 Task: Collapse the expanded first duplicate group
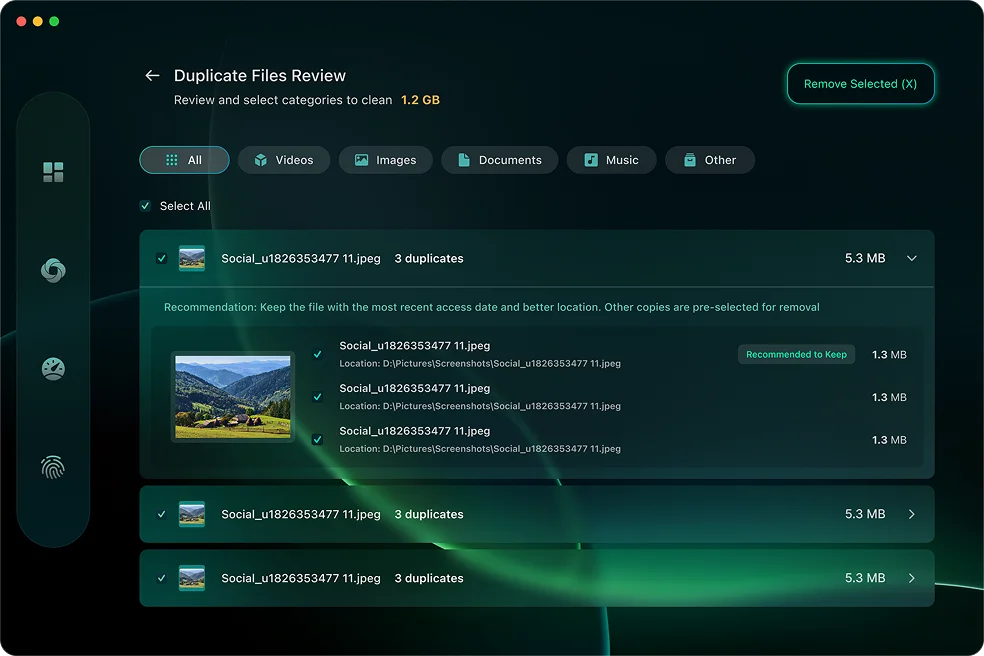point(911,258)
